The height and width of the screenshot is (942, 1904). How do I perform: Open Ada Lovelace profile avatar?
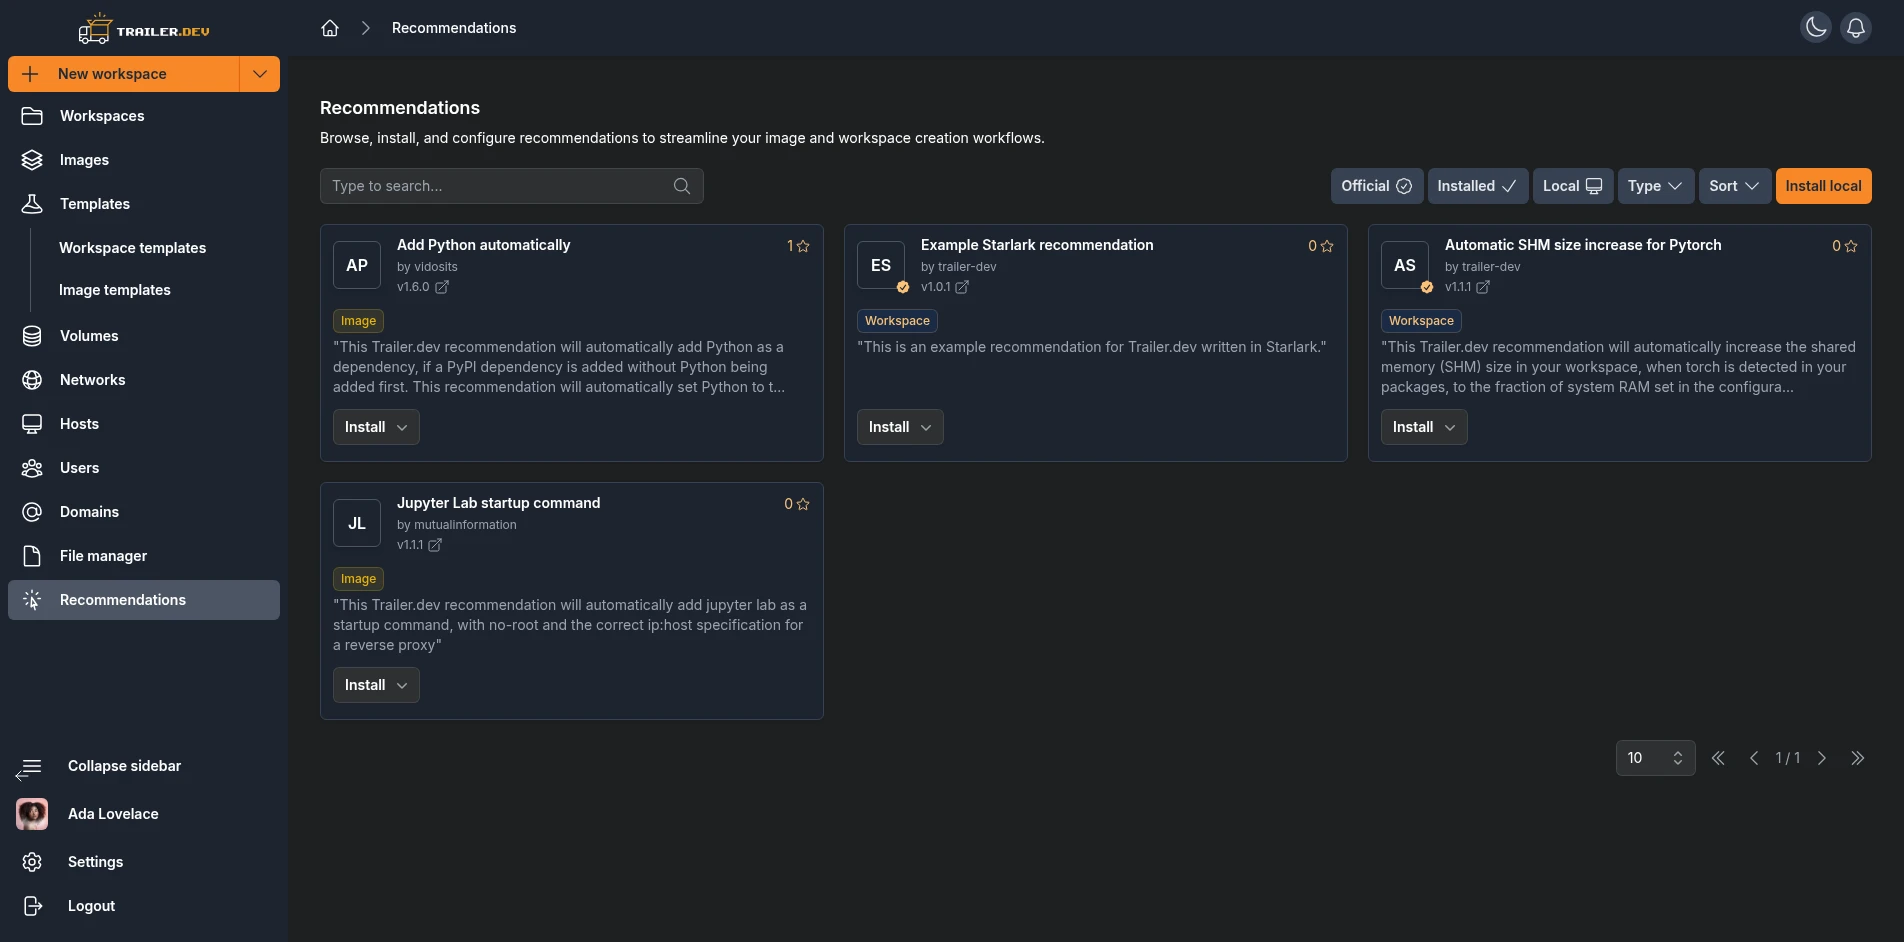(32, 814)
